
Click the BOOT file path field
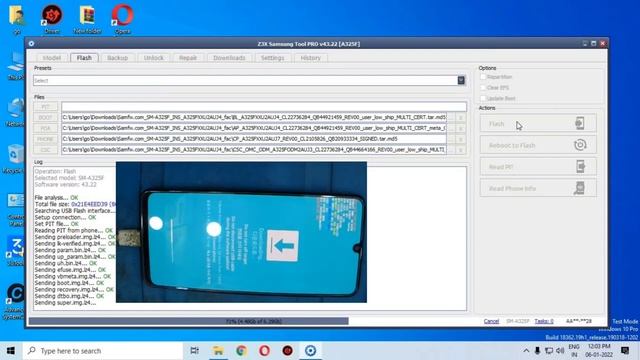coord(254,118)
